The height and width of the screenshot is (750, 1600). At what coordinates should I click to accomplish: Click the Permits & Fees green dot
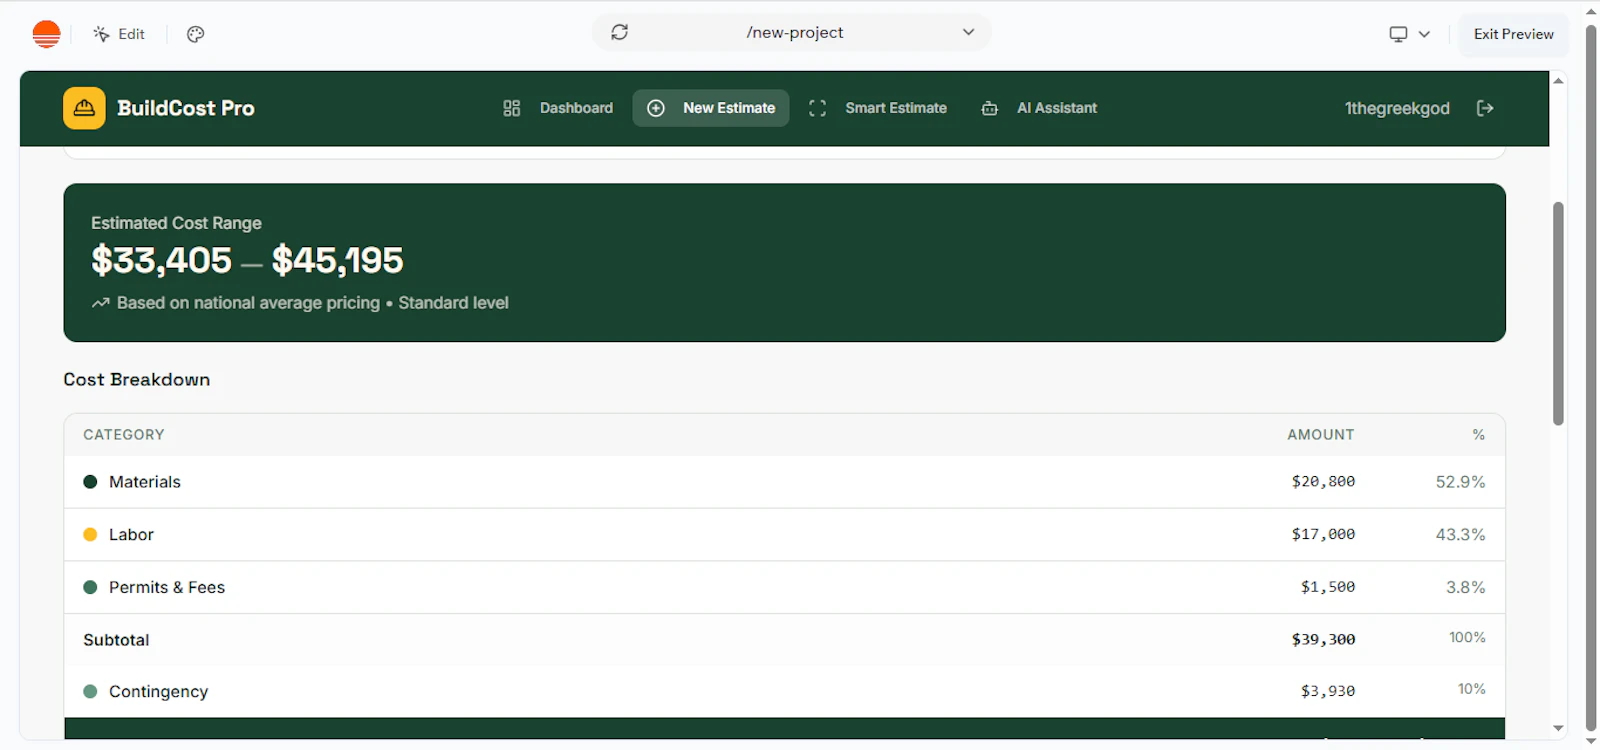click(x=90, y=588)
